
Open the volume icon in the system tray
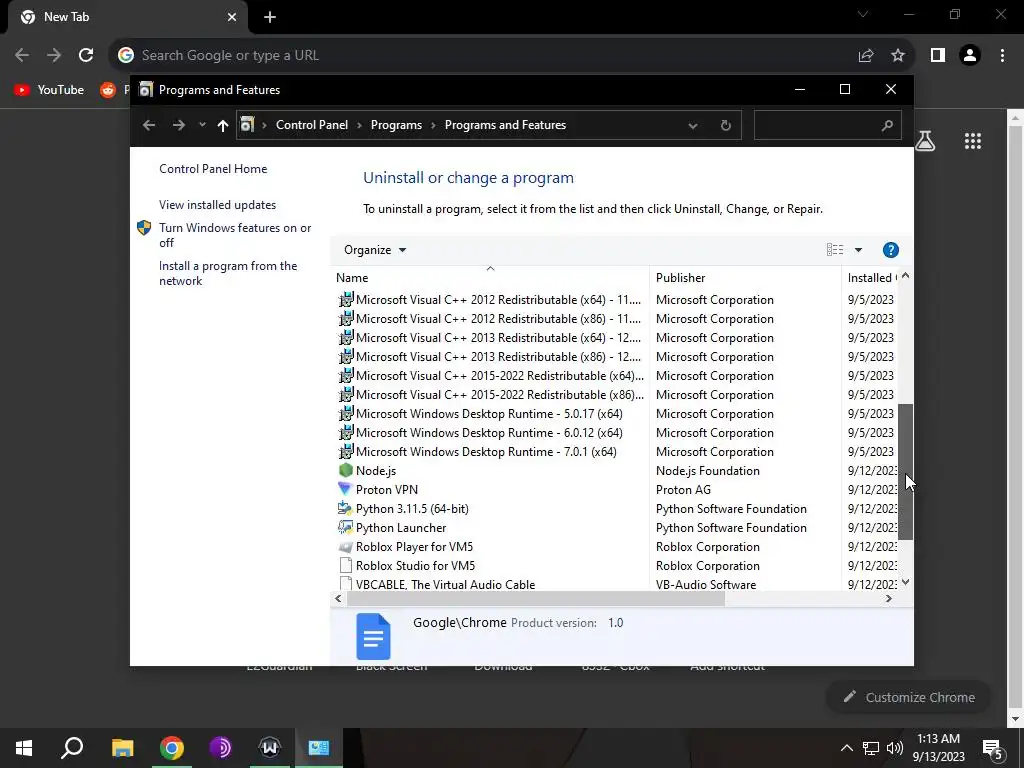[895, 748]
